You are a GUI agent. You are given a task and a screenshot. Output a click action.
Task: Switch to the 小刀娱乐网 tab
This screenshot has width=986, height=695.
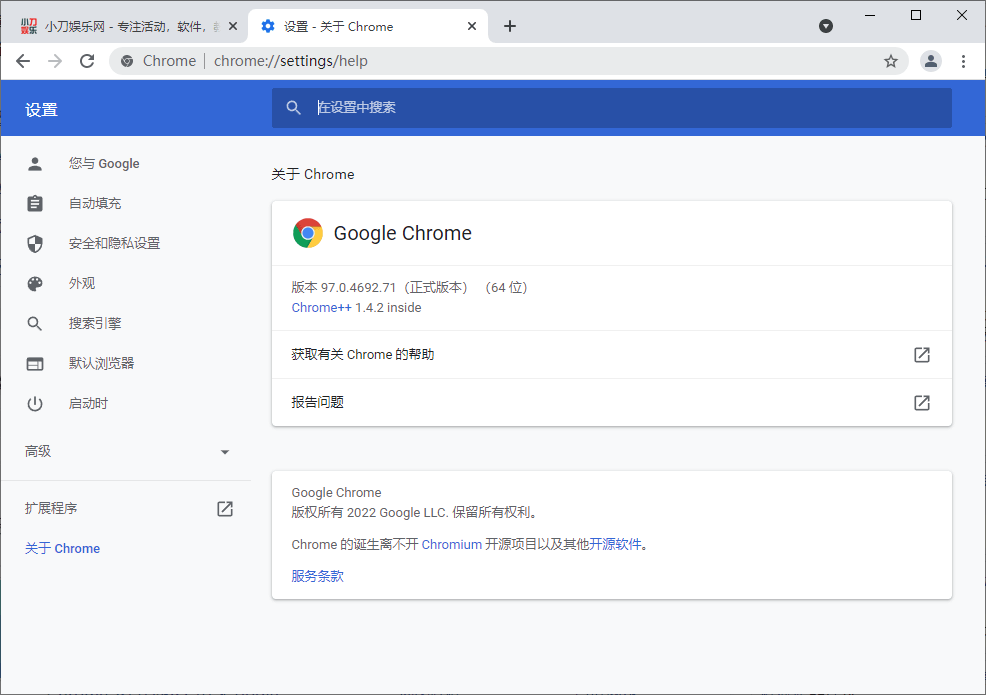(x=120, y=27)
